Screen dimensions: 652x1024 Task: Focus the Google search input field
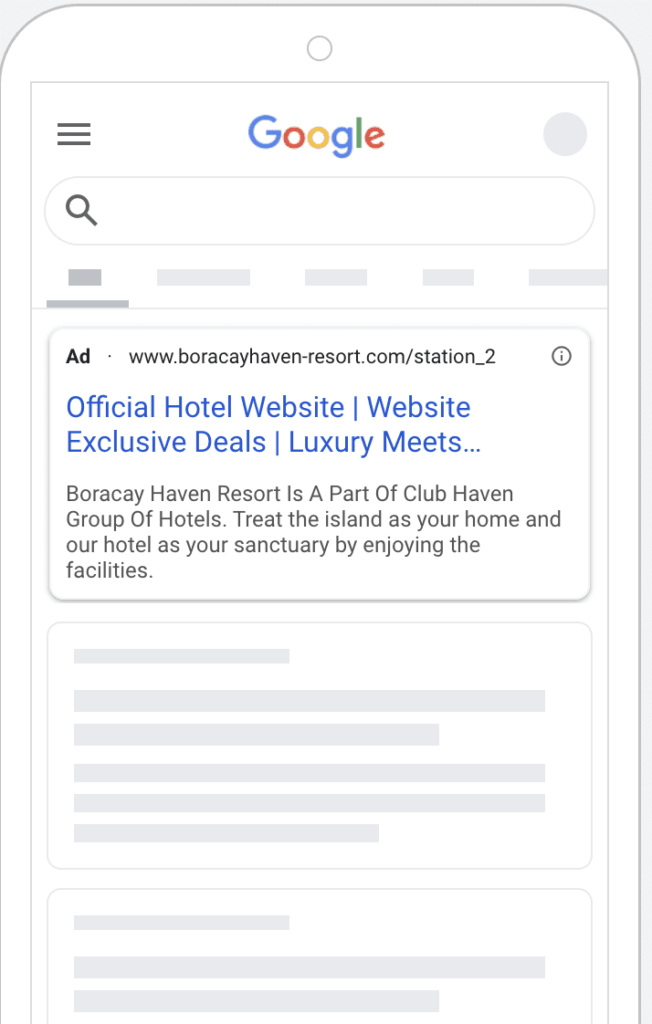[x=340, y=211]
